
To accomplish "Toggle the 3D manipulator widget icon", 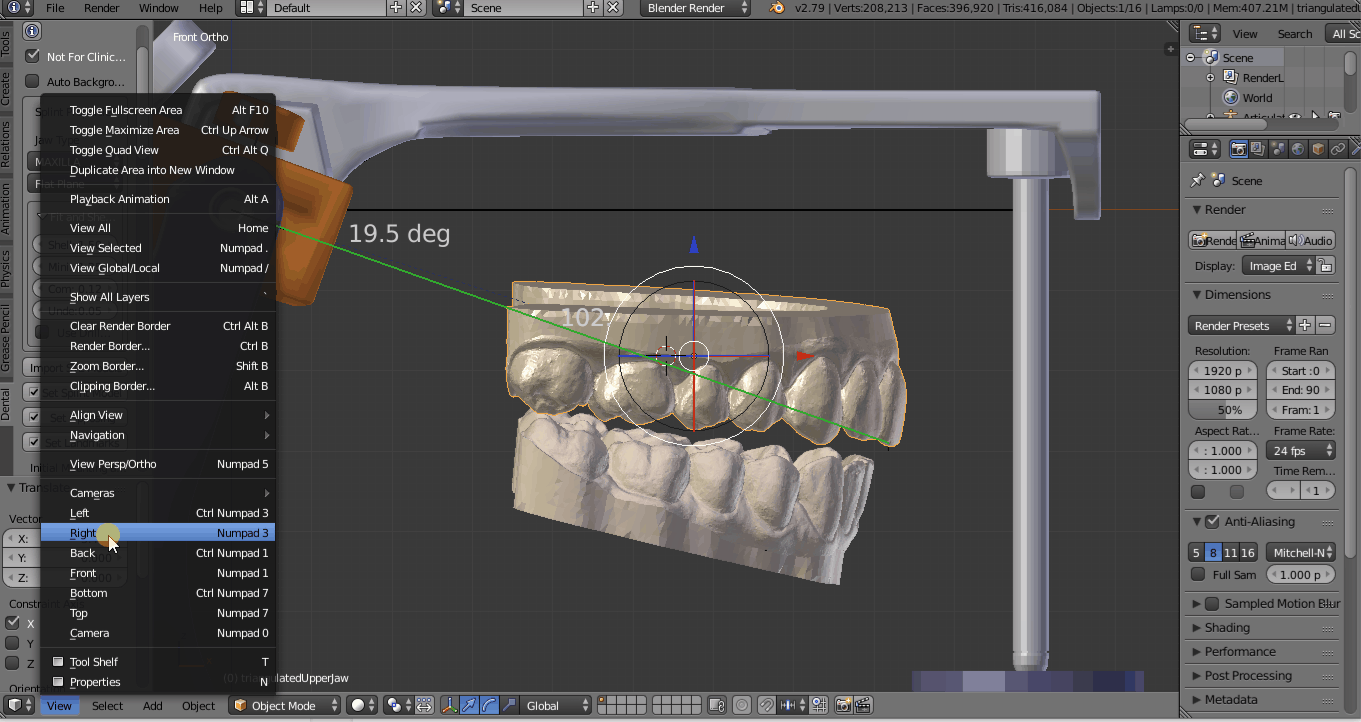I will [x=450, y=705].
